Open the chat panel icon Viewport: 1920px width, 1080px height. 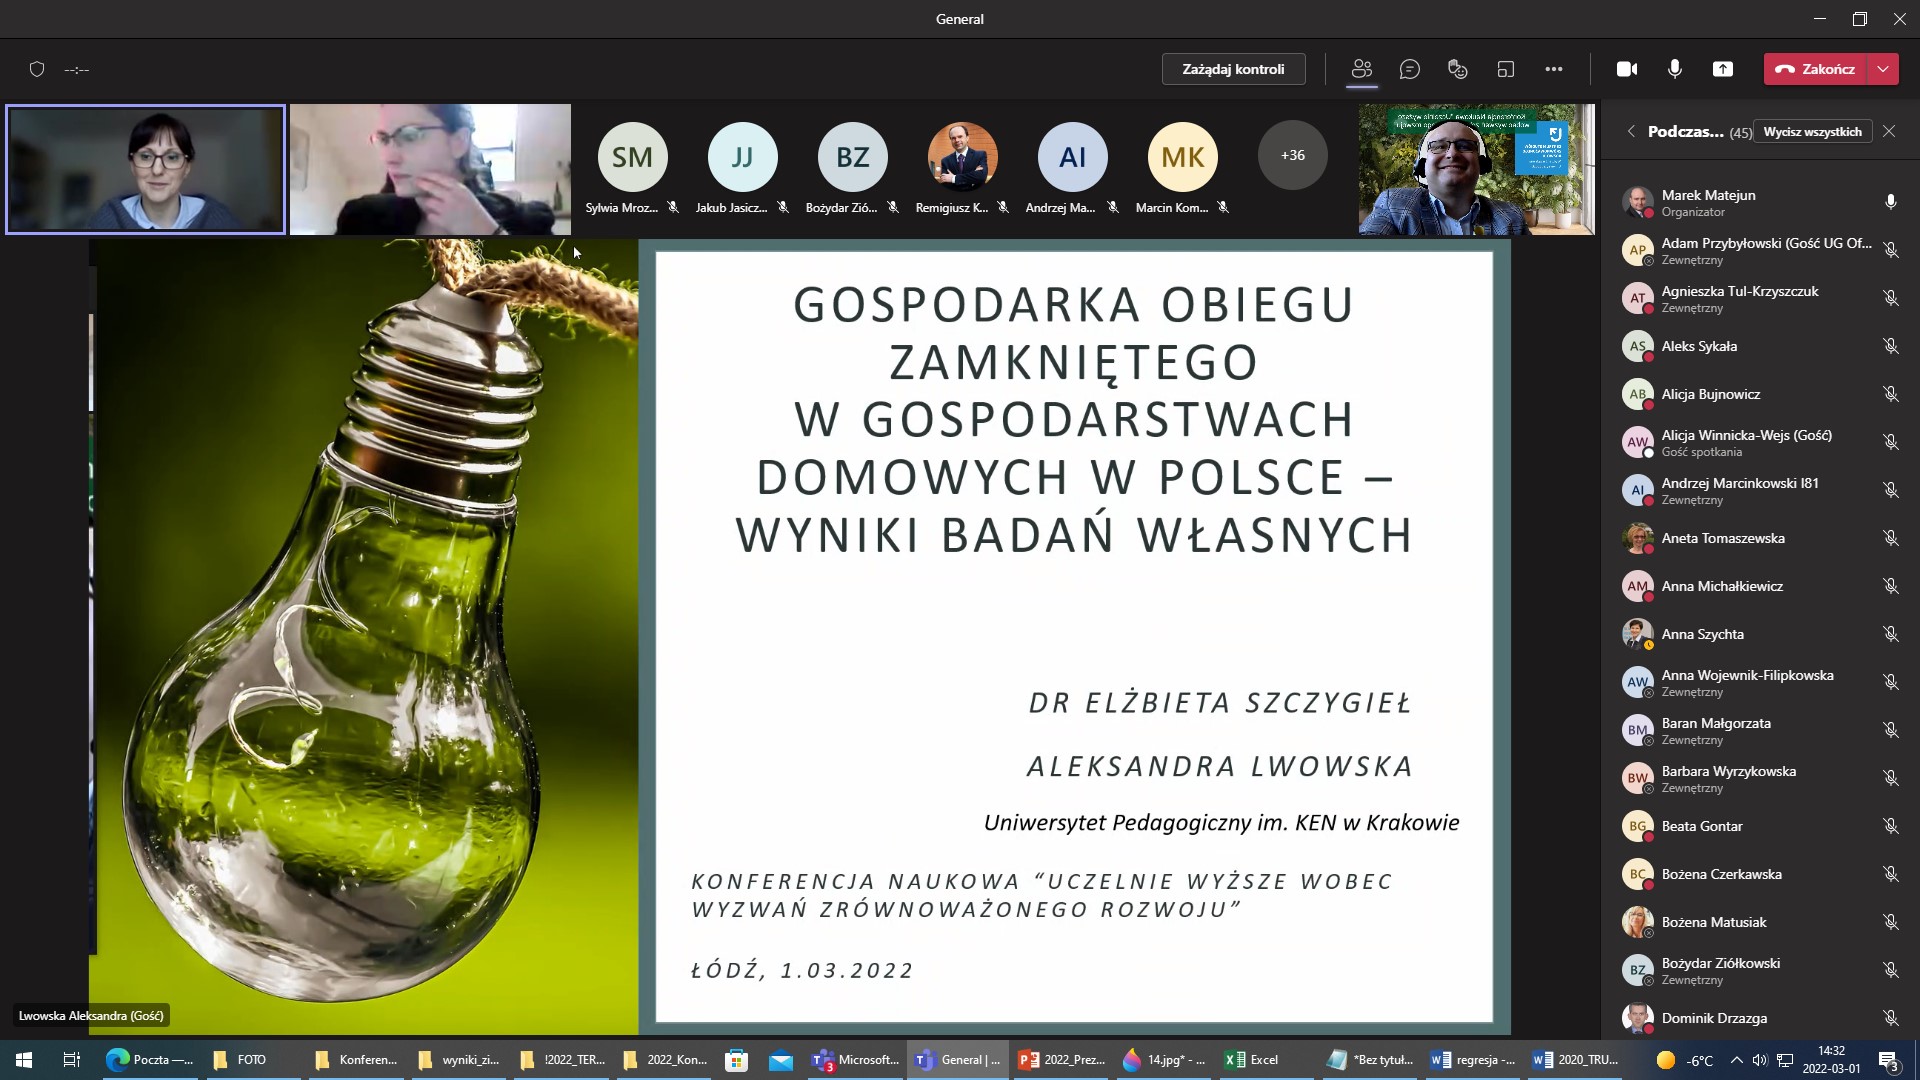1410,69
